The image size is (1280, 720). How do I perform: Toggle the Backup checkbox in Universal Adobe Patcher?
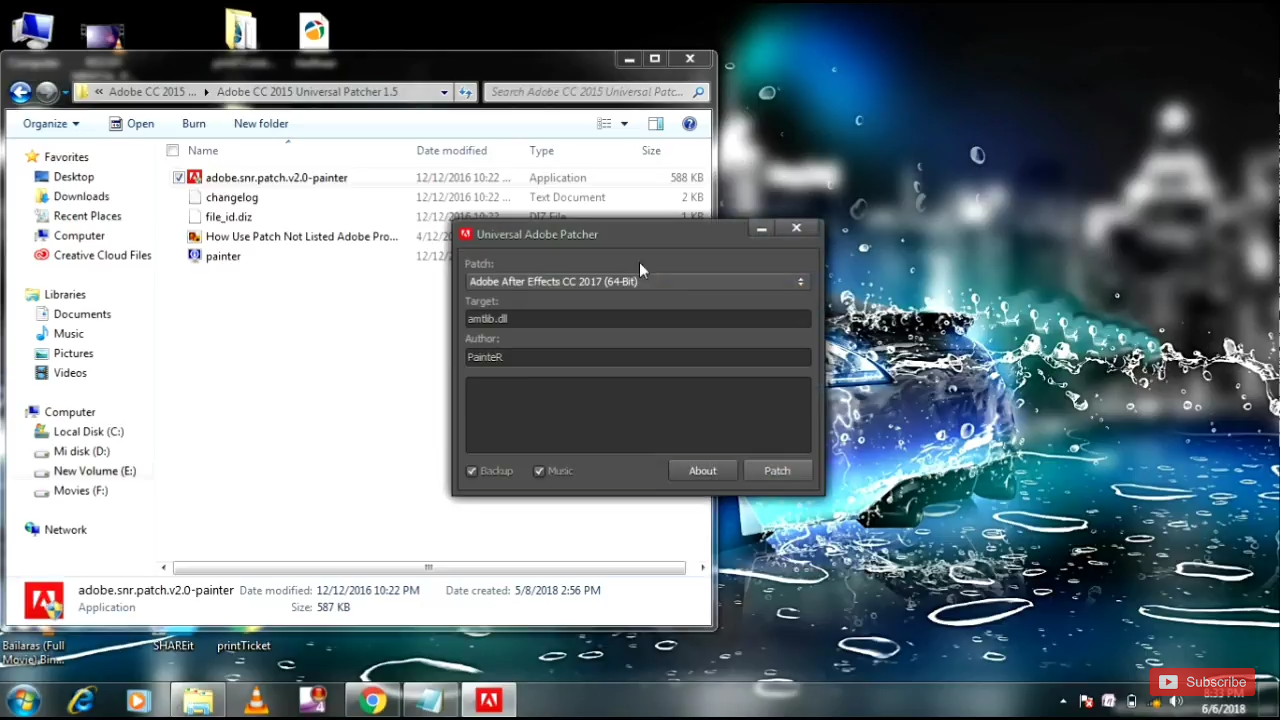point(472,471)
